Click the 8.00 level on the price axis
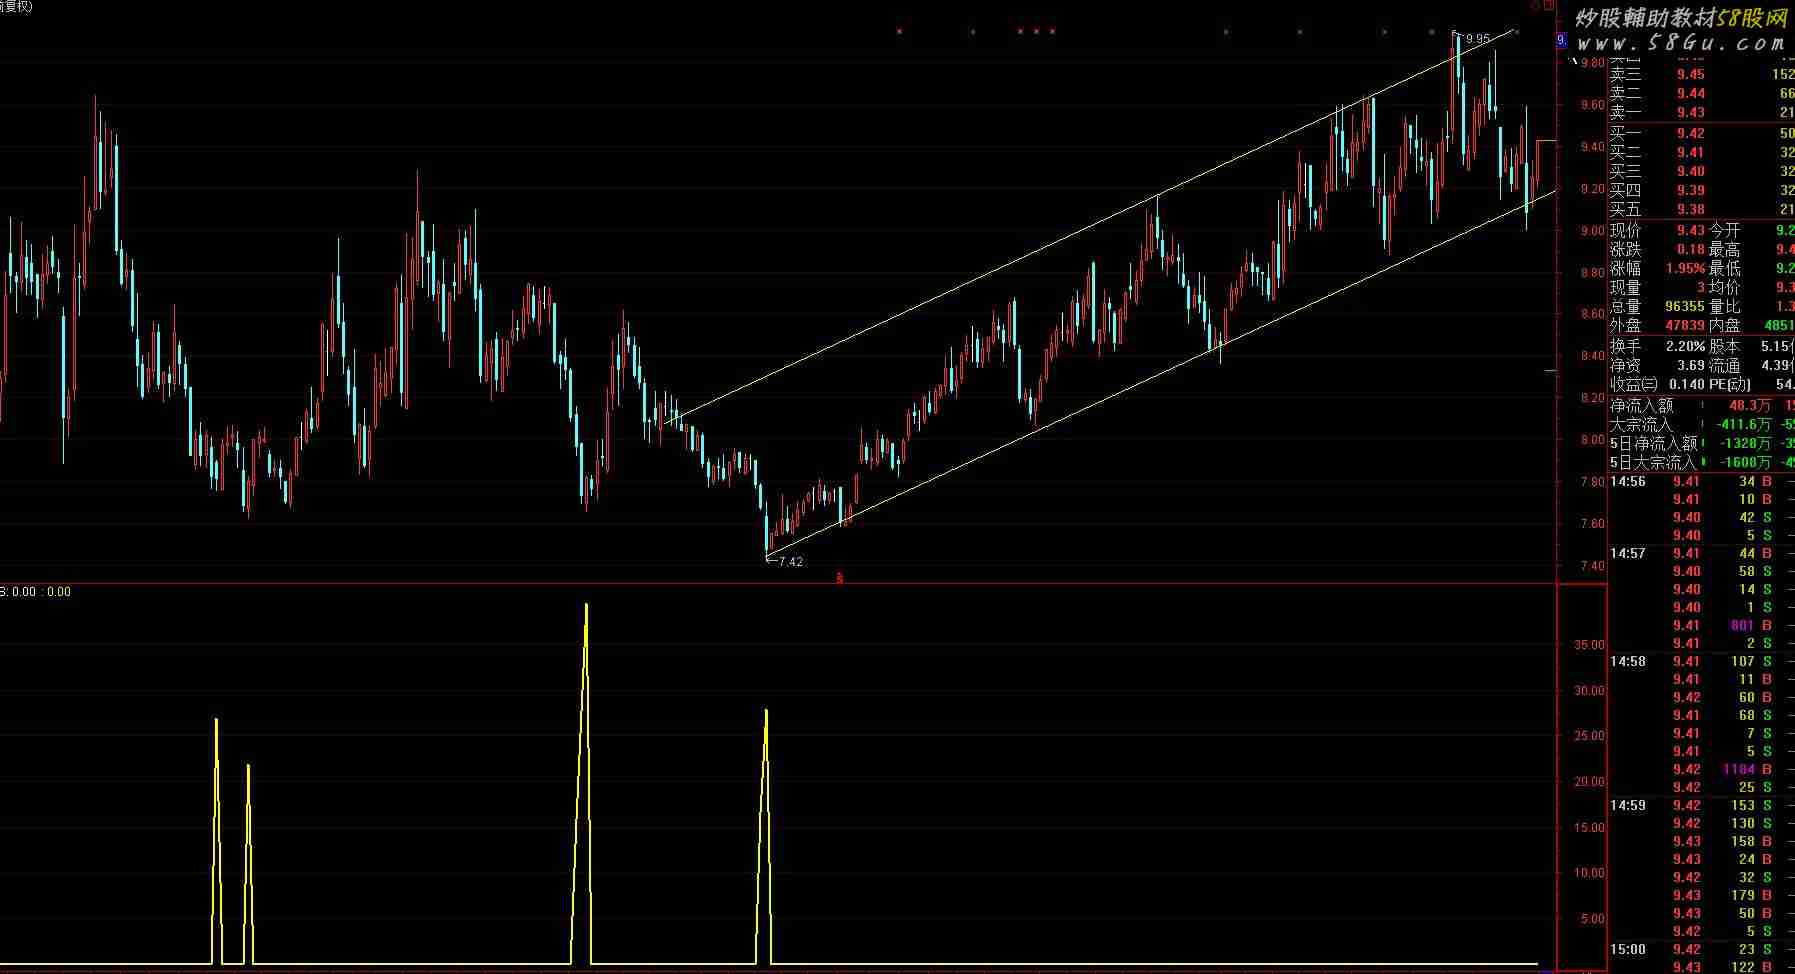This screenshot has width=1795, height=974. [1592, 440]
